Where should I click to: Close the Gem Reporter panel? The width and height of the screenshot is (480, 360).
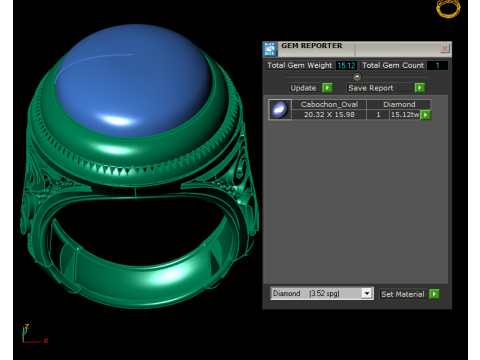tap(445, 49)
